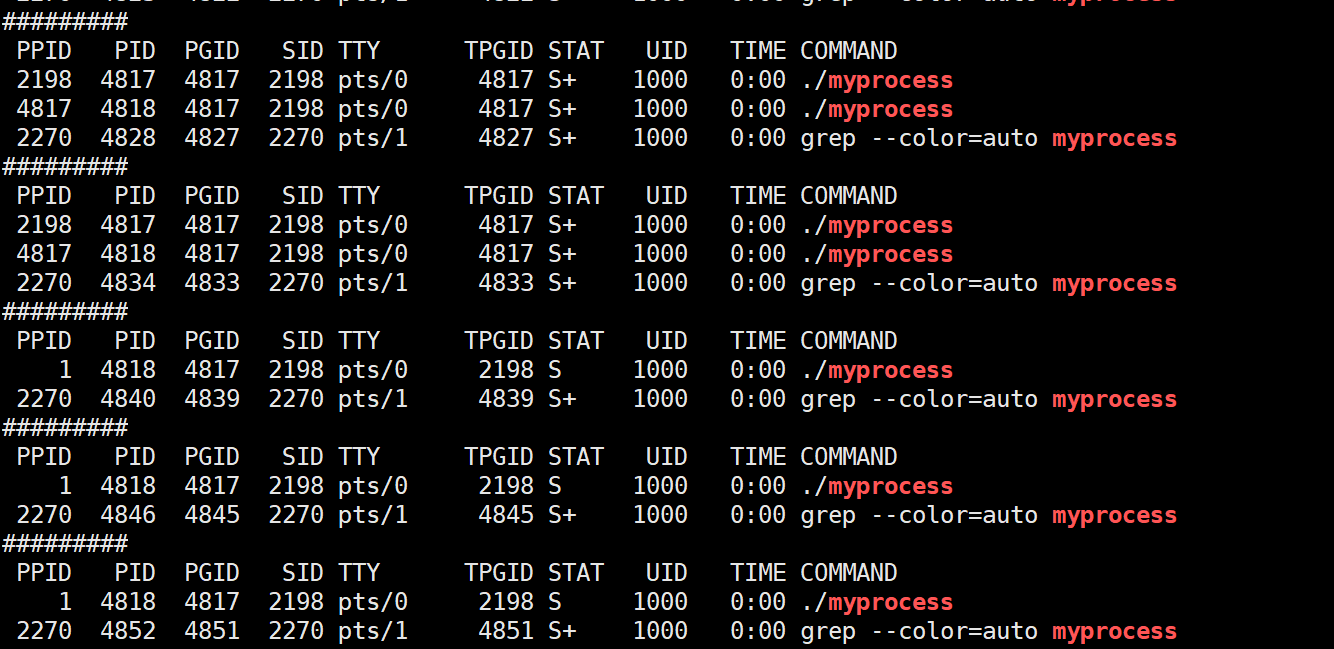Image resolution: width=1334 pixels, height=649 pixels.
Task: Select grep --color=auto text in PID 4834 row
Action: (x=919, y=284)
